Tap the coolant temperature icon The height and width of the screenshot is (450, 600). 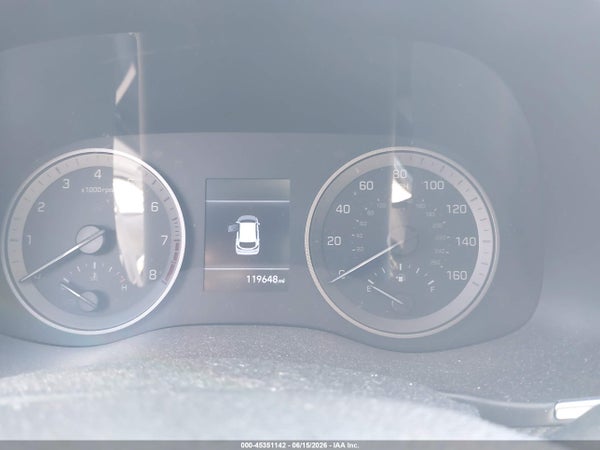point(93,277)
